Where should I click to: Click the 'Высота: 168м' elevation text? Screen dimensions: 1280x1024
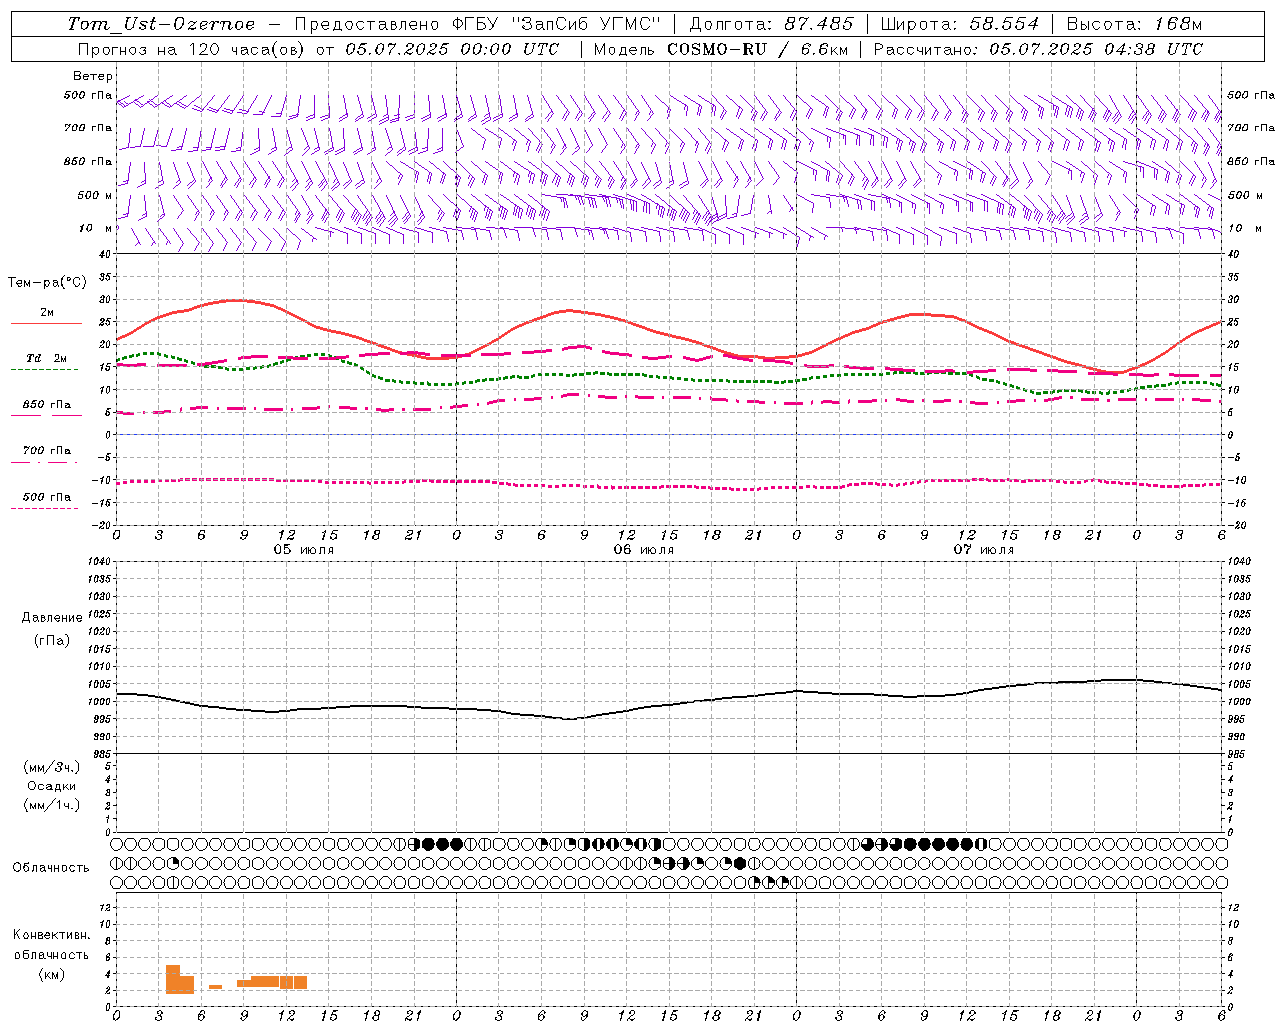point(1134,24)
